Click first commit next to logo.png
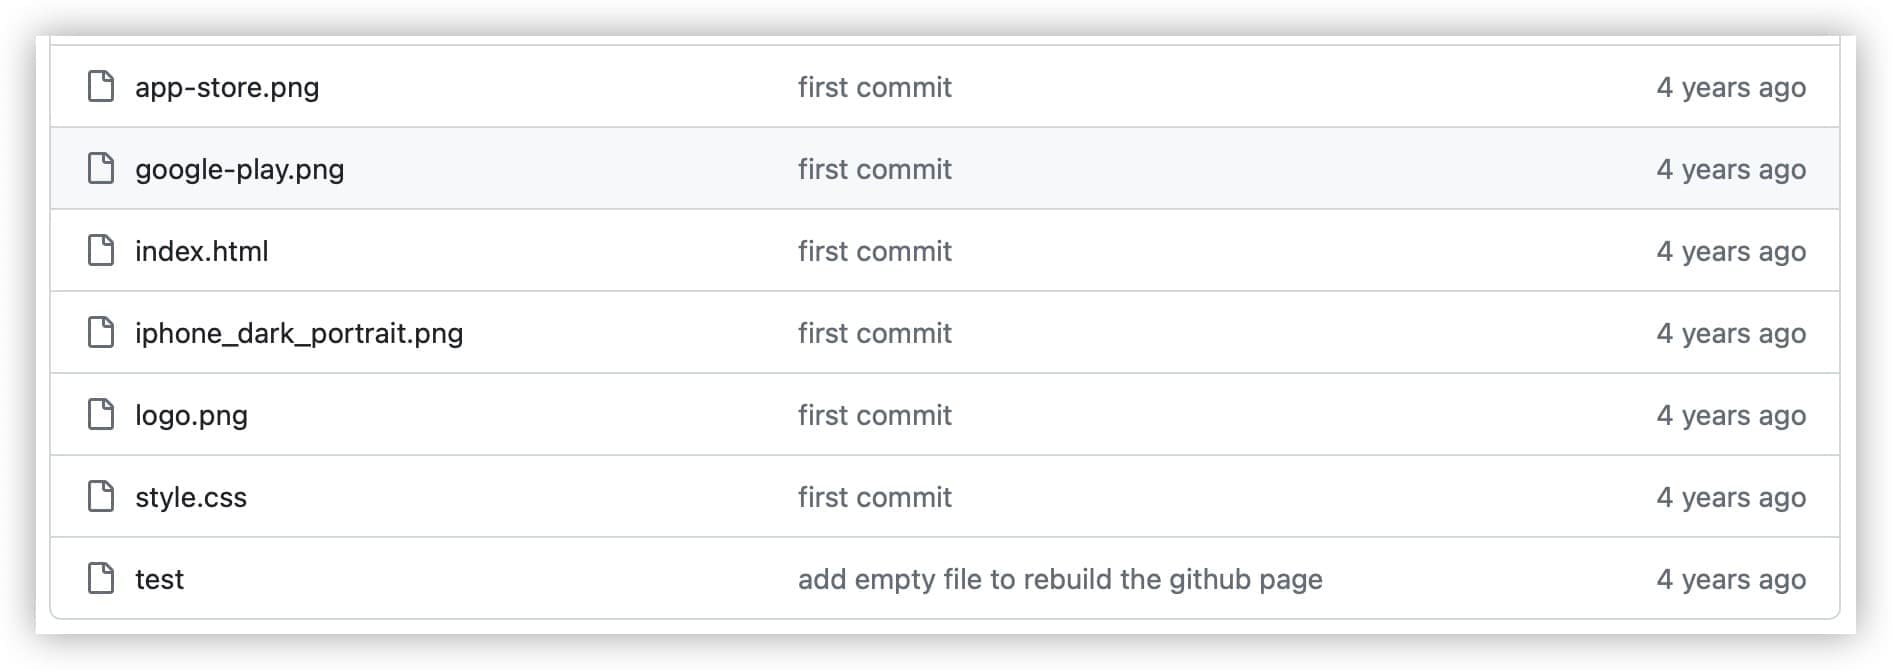The image size is (1892, 670). (x=875, y=415)
